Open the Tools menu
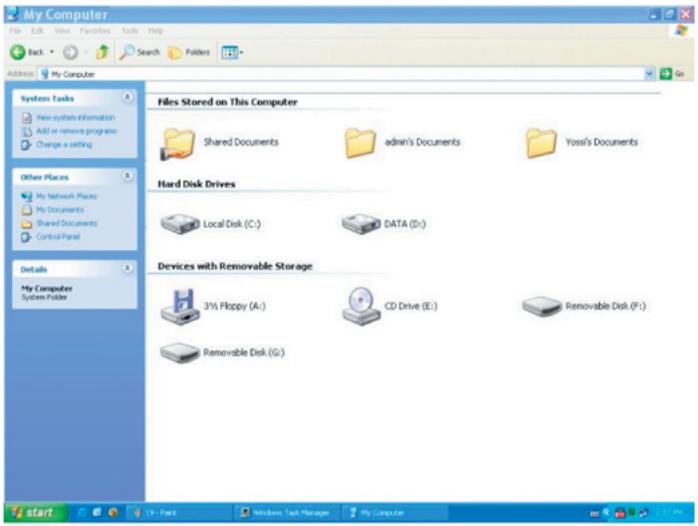The image size is (698, 526). [x=130, y=31]
